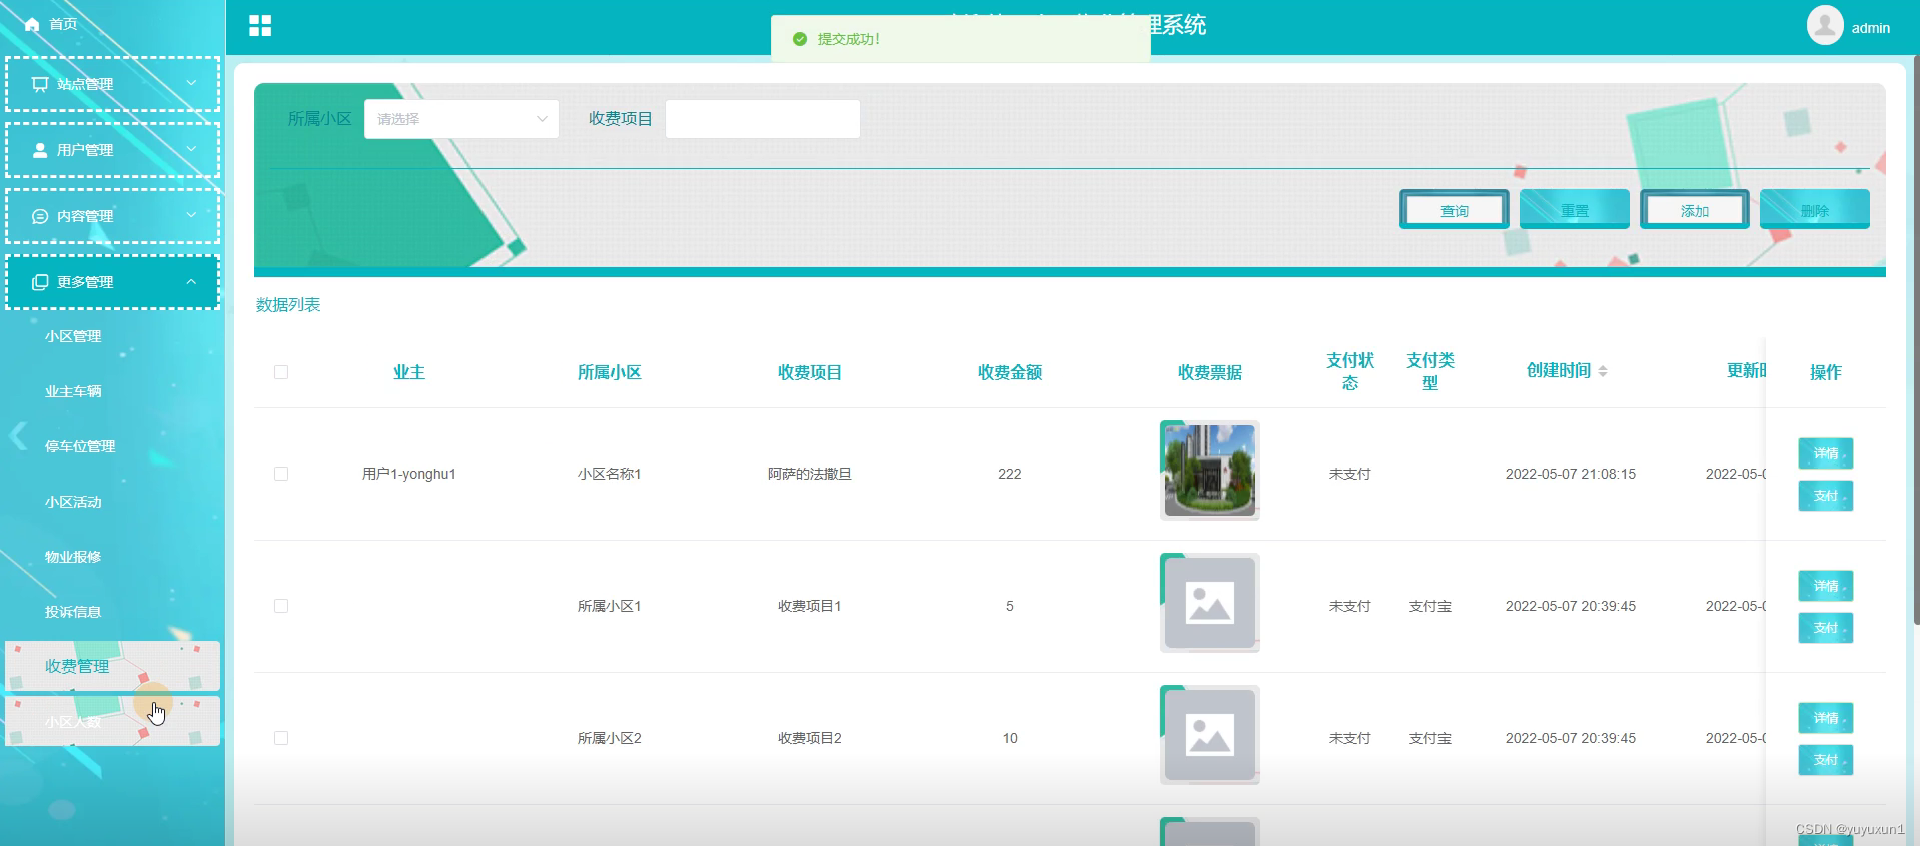Click the admin avatar icon

click(x=1825, y=26)
